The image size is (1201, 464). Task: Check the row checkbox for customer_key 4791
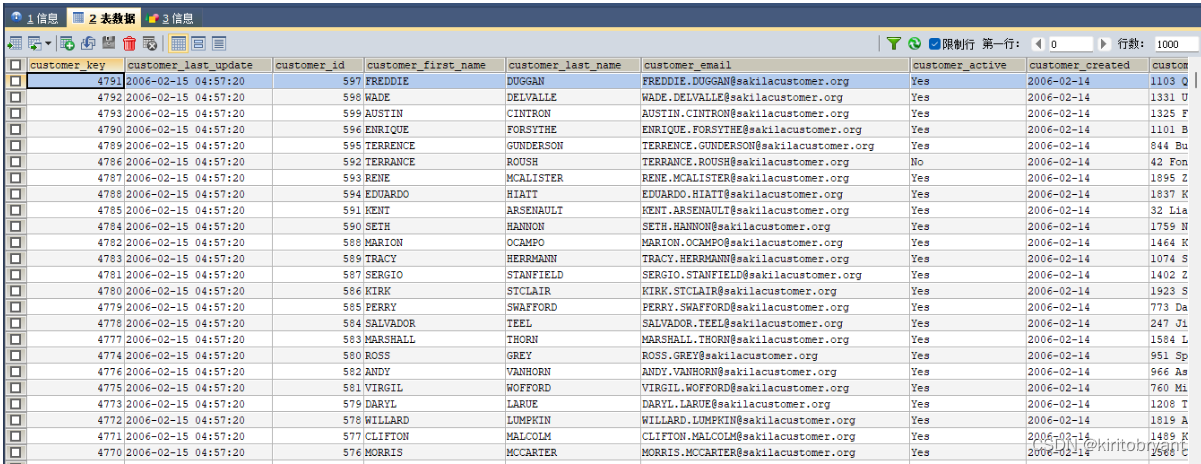point(15,81)
